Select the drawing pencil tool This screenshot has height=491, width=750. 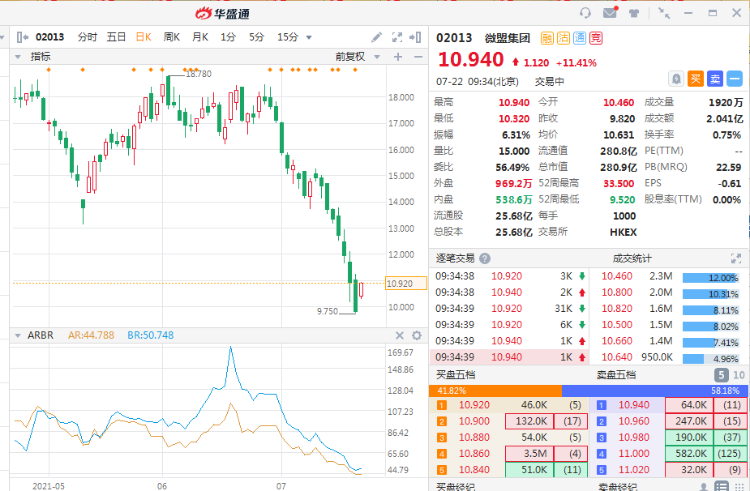pyautogui.click(x=376, y=37)
